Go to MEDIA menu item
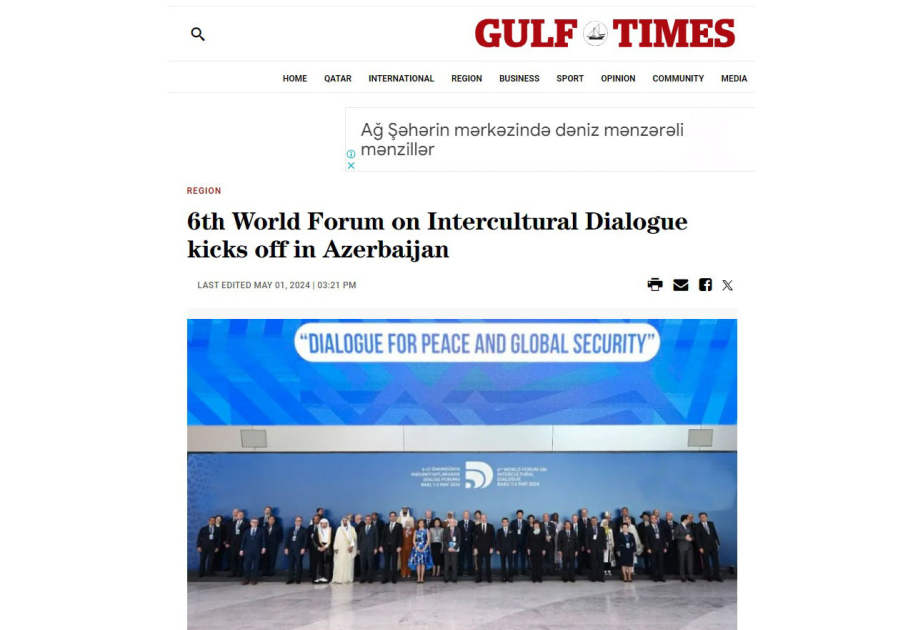Viewport: 923px width, 630px height. coord(734,78)
